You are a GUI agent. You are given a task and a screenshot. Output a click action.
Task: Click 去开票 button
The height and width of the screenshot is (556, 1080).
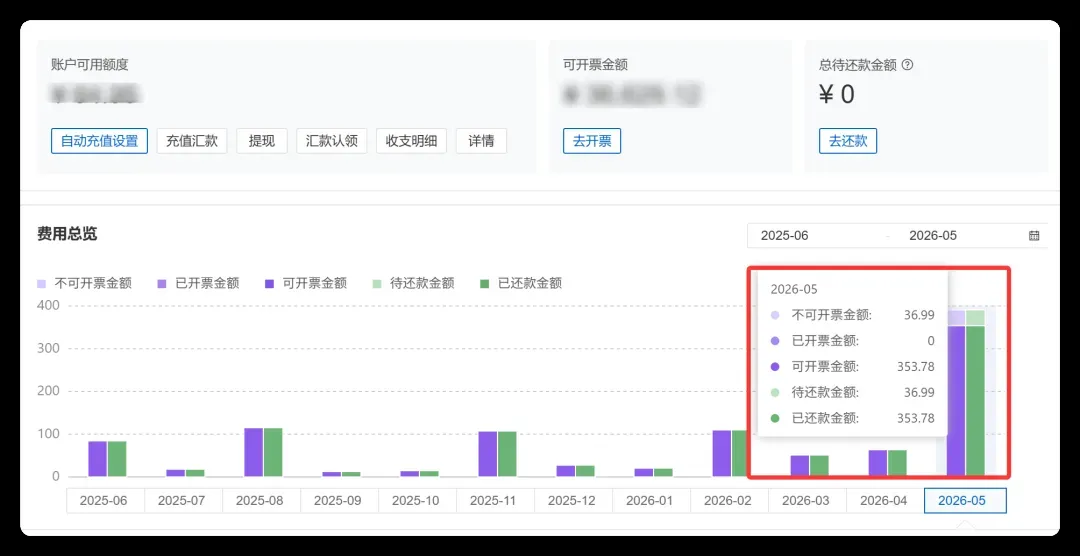(x=592, y=141)
